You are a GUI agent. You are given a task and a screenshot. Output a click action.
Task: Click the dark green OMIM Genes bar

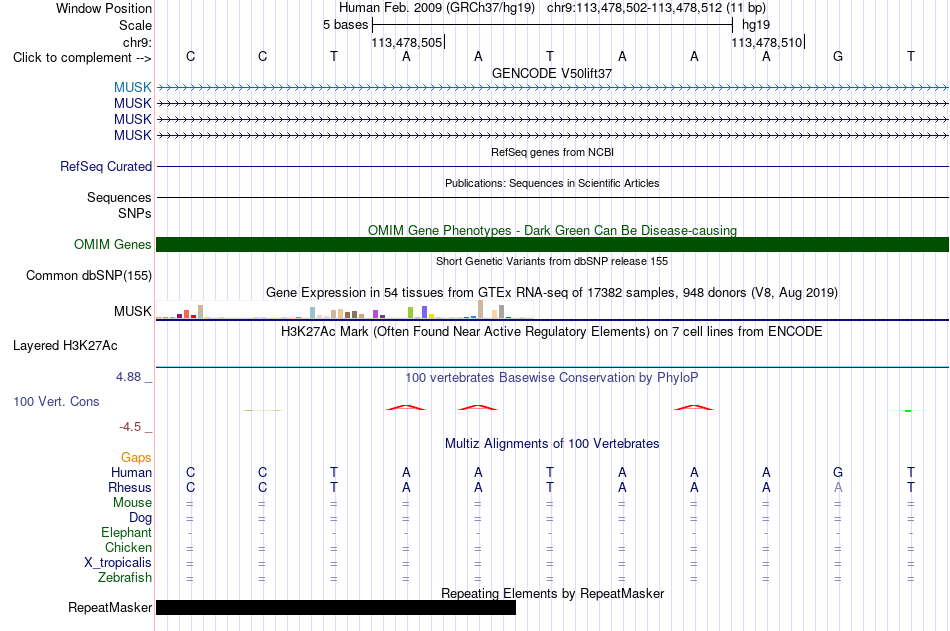click(552, 244)
